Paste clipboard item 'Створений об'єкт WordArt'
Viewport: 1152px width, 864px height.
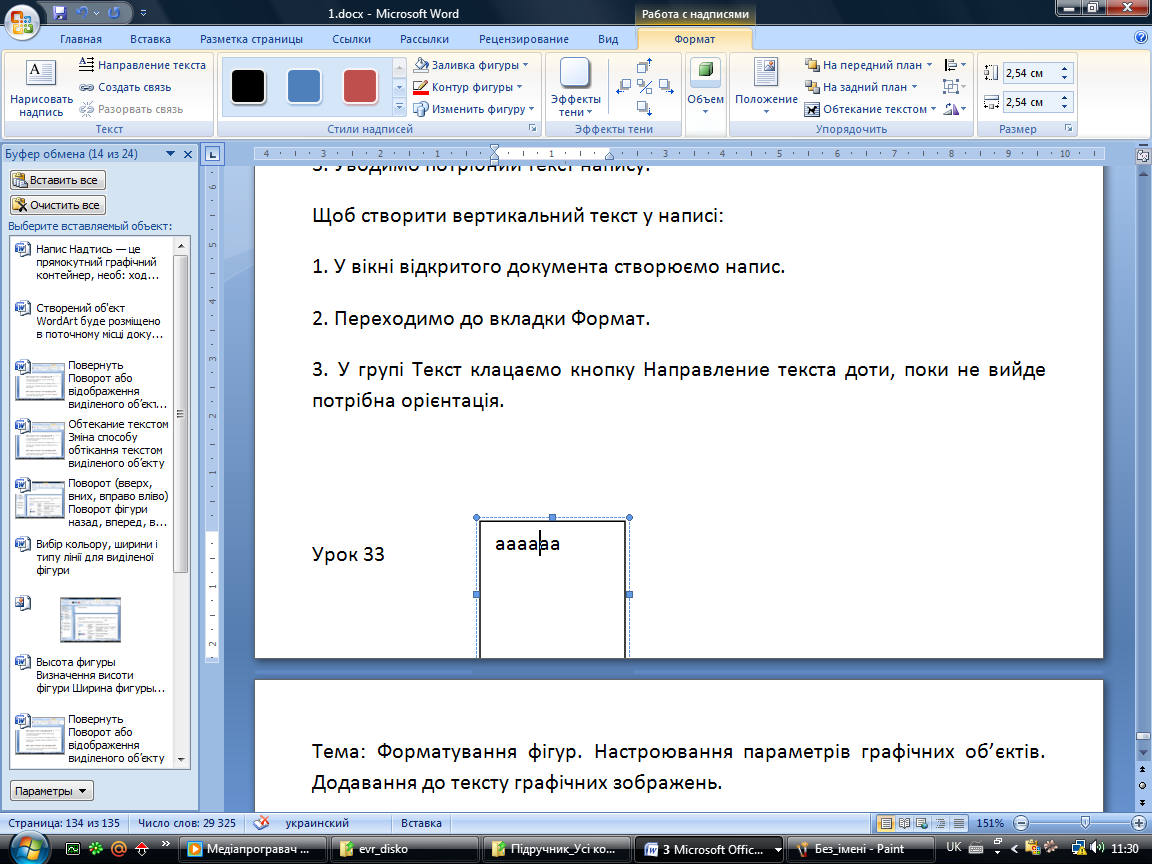[92, 321]
